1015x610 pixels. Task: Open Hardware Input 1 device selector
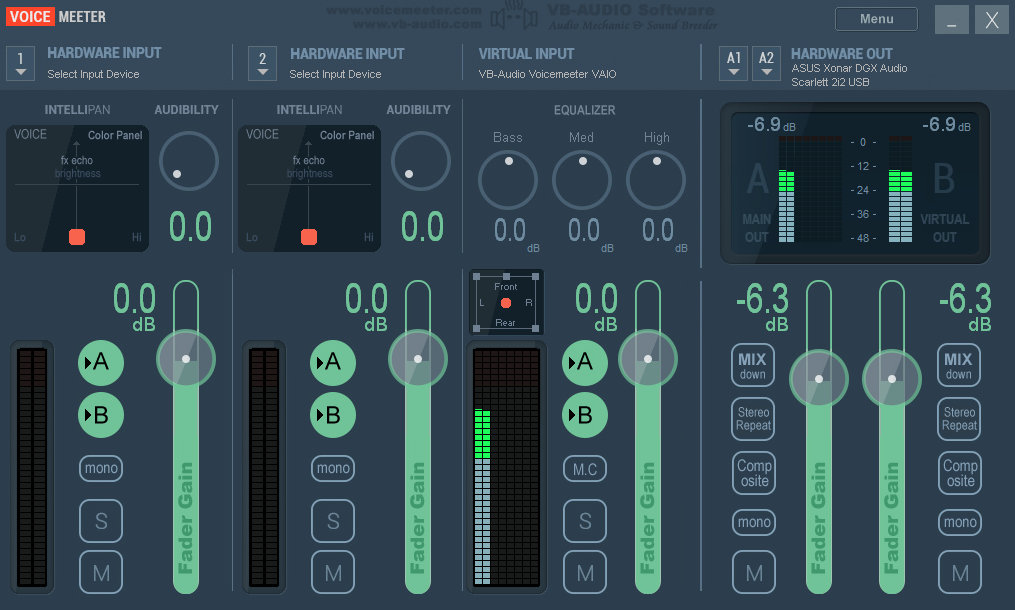[x=20, y=63]
